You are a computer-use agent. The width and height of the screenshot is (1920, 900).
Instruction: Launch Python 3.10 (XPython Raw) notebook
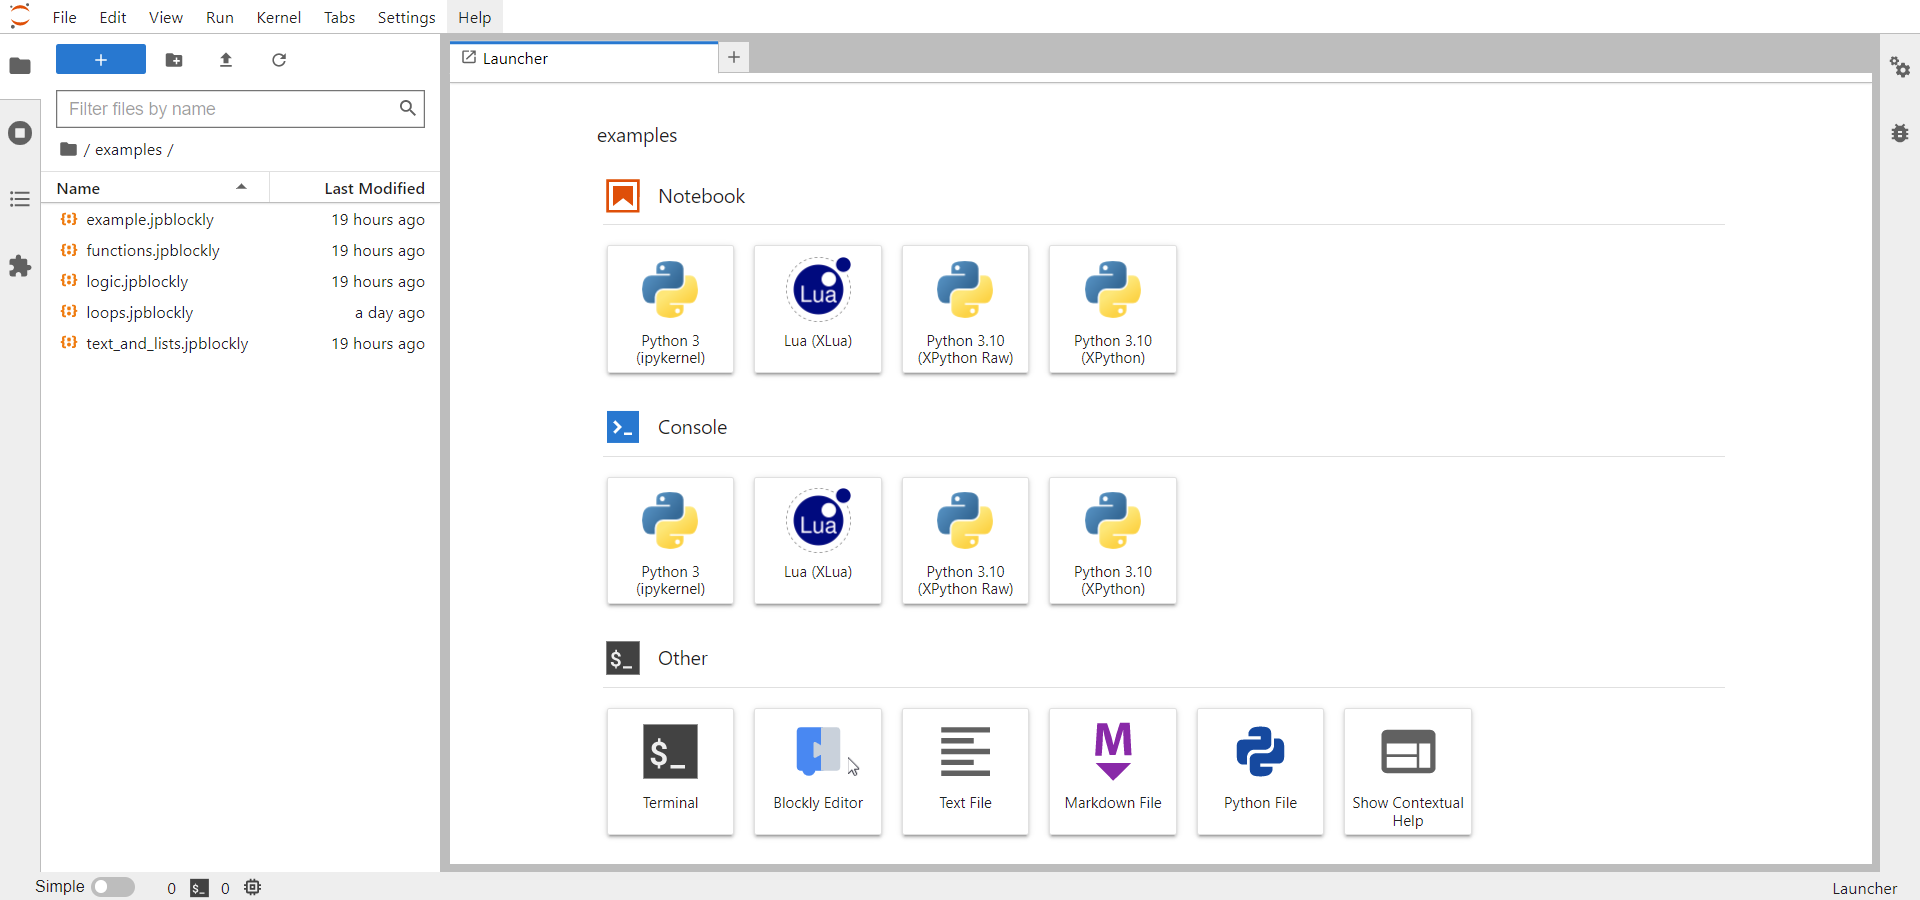(965, 310)
